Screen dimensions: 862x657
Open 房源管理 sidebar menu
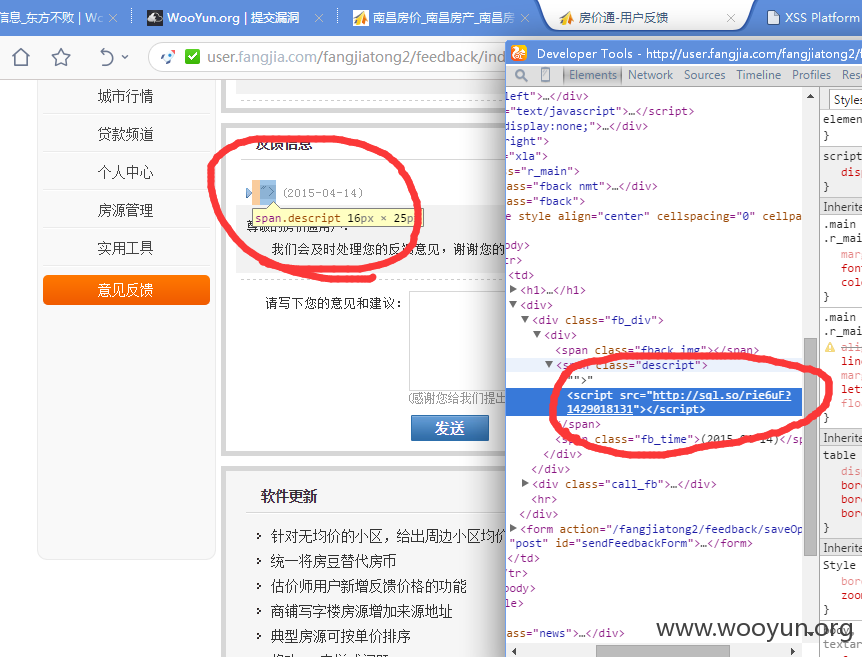(x=126, y=210)
